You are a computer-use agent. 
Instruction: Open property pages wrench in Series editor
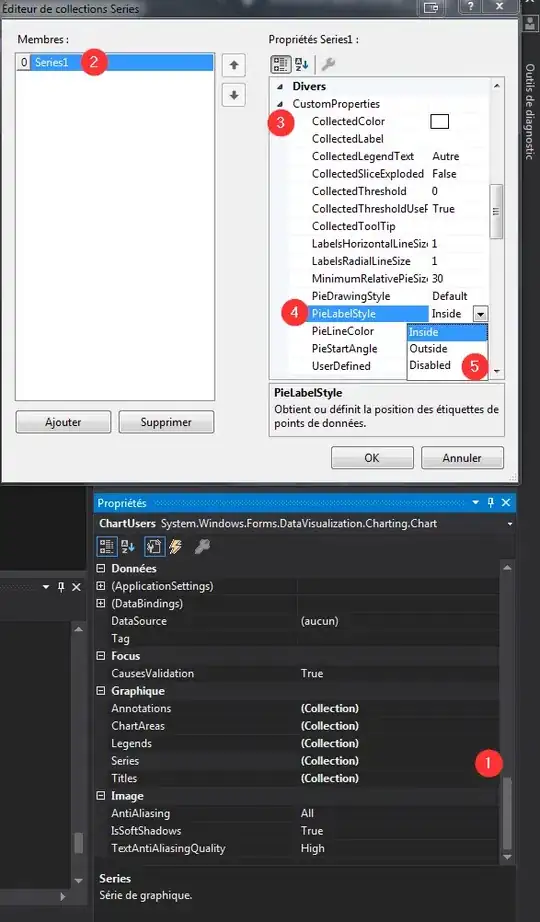coord(328,64)
